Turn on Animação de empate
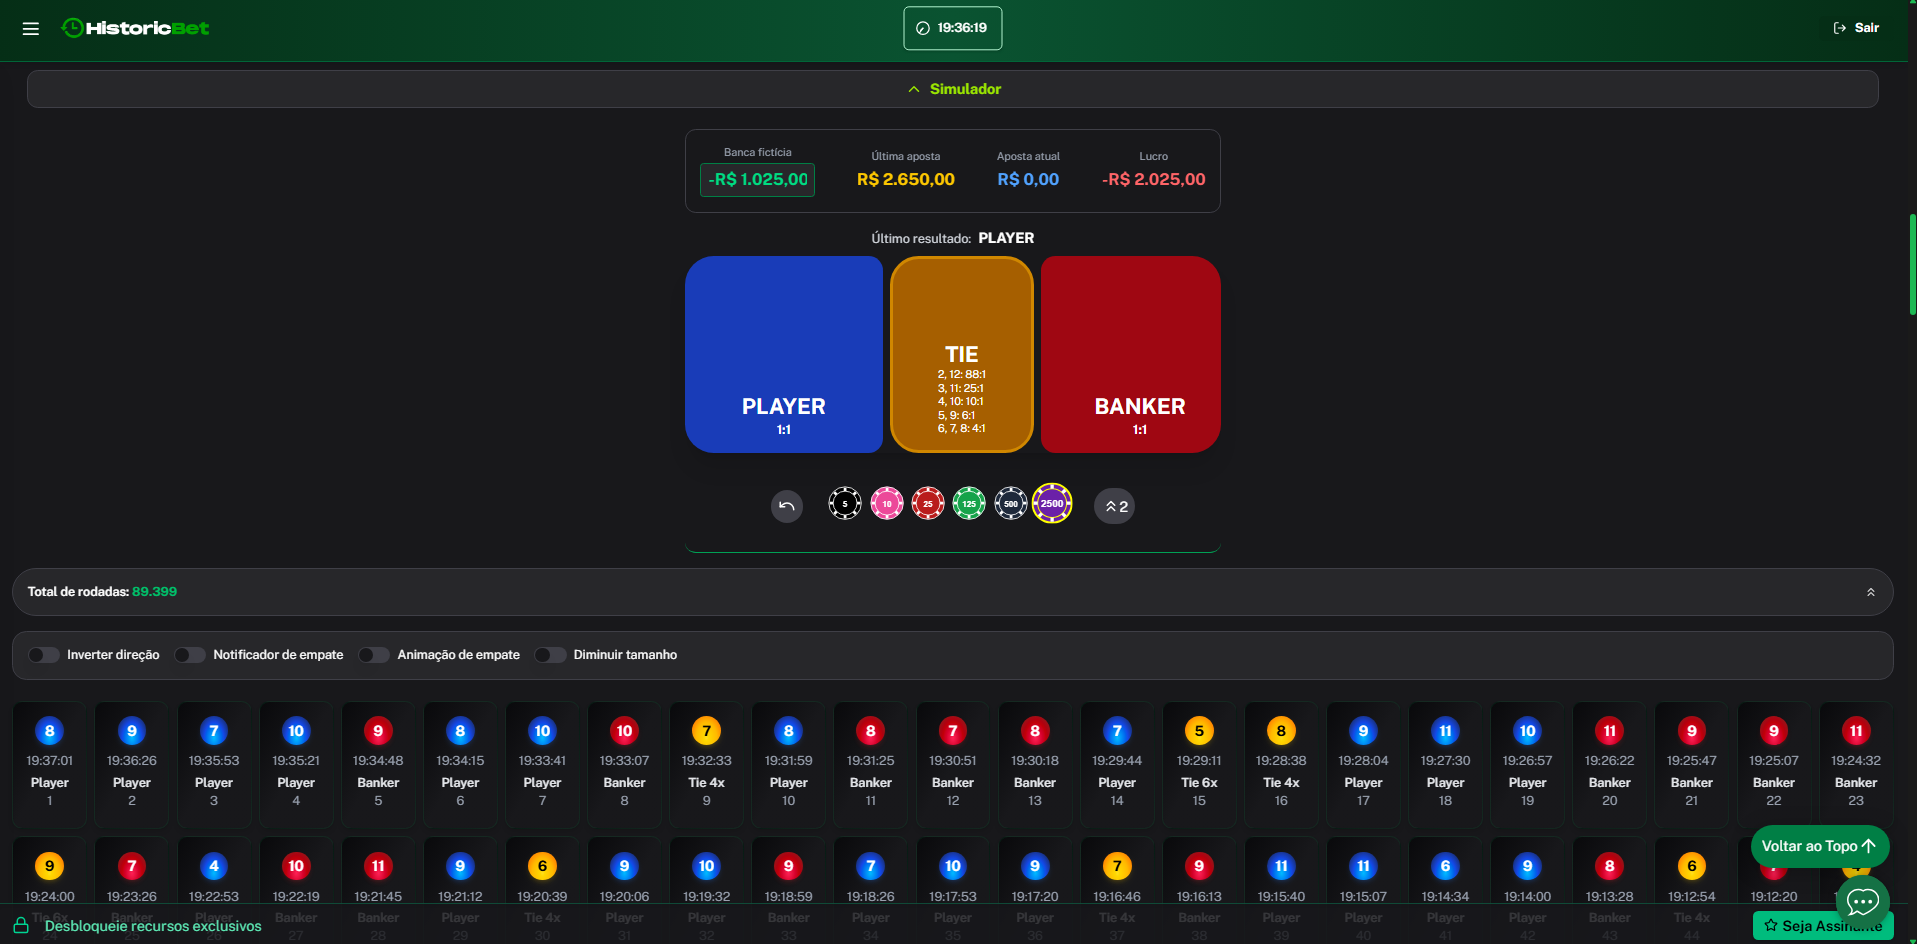The image size is (1917, 944). (x=374, y=655)
